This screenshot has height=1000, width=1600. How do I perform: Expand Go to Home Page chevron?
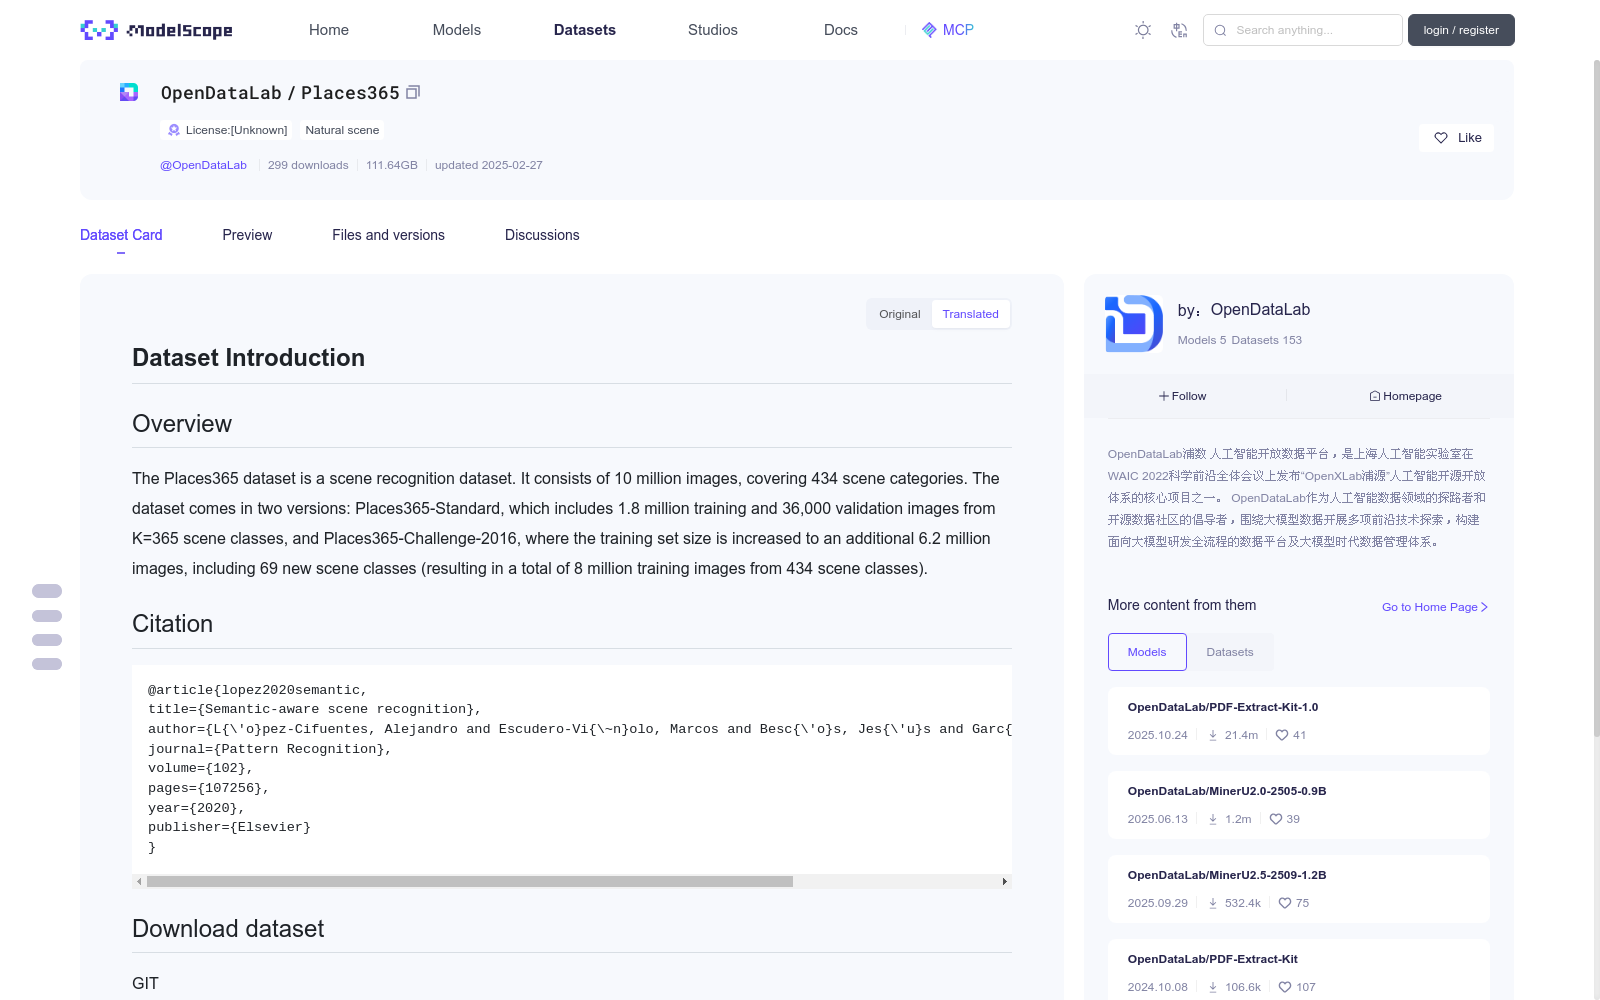click(x=1484, y=607)
